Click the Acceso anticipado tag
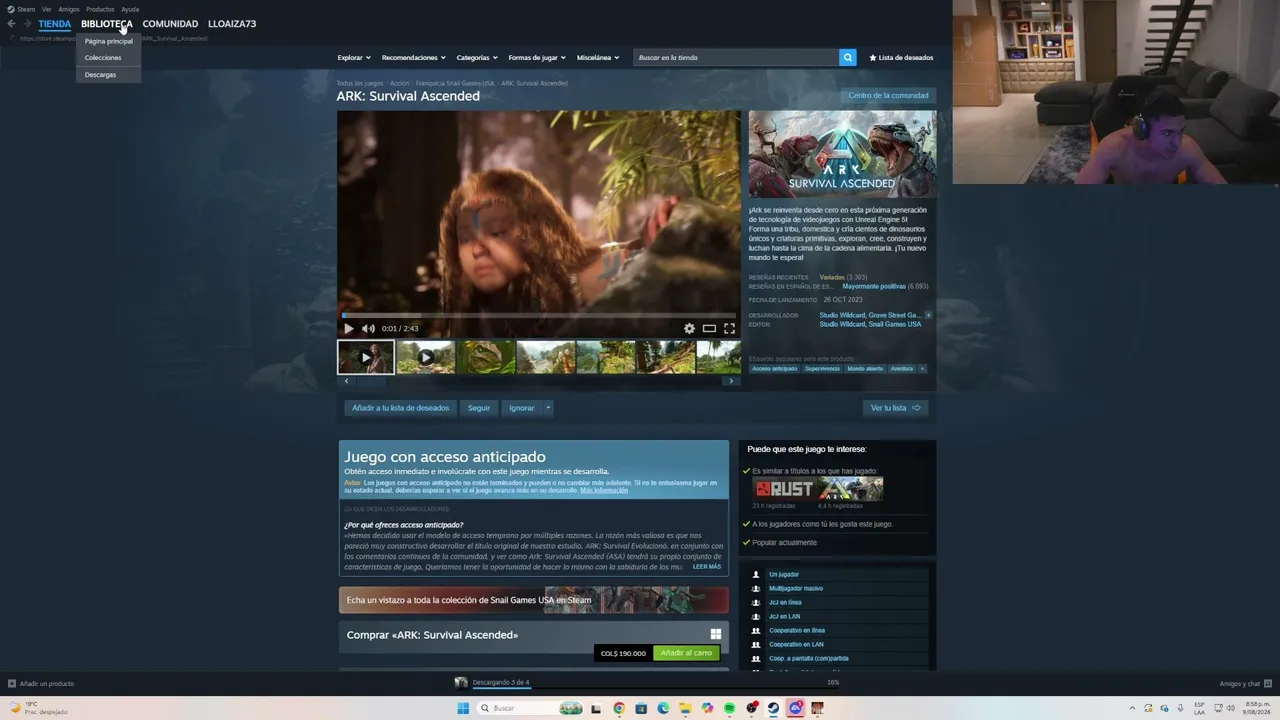The image size is (1280, 720). point(775,369)
